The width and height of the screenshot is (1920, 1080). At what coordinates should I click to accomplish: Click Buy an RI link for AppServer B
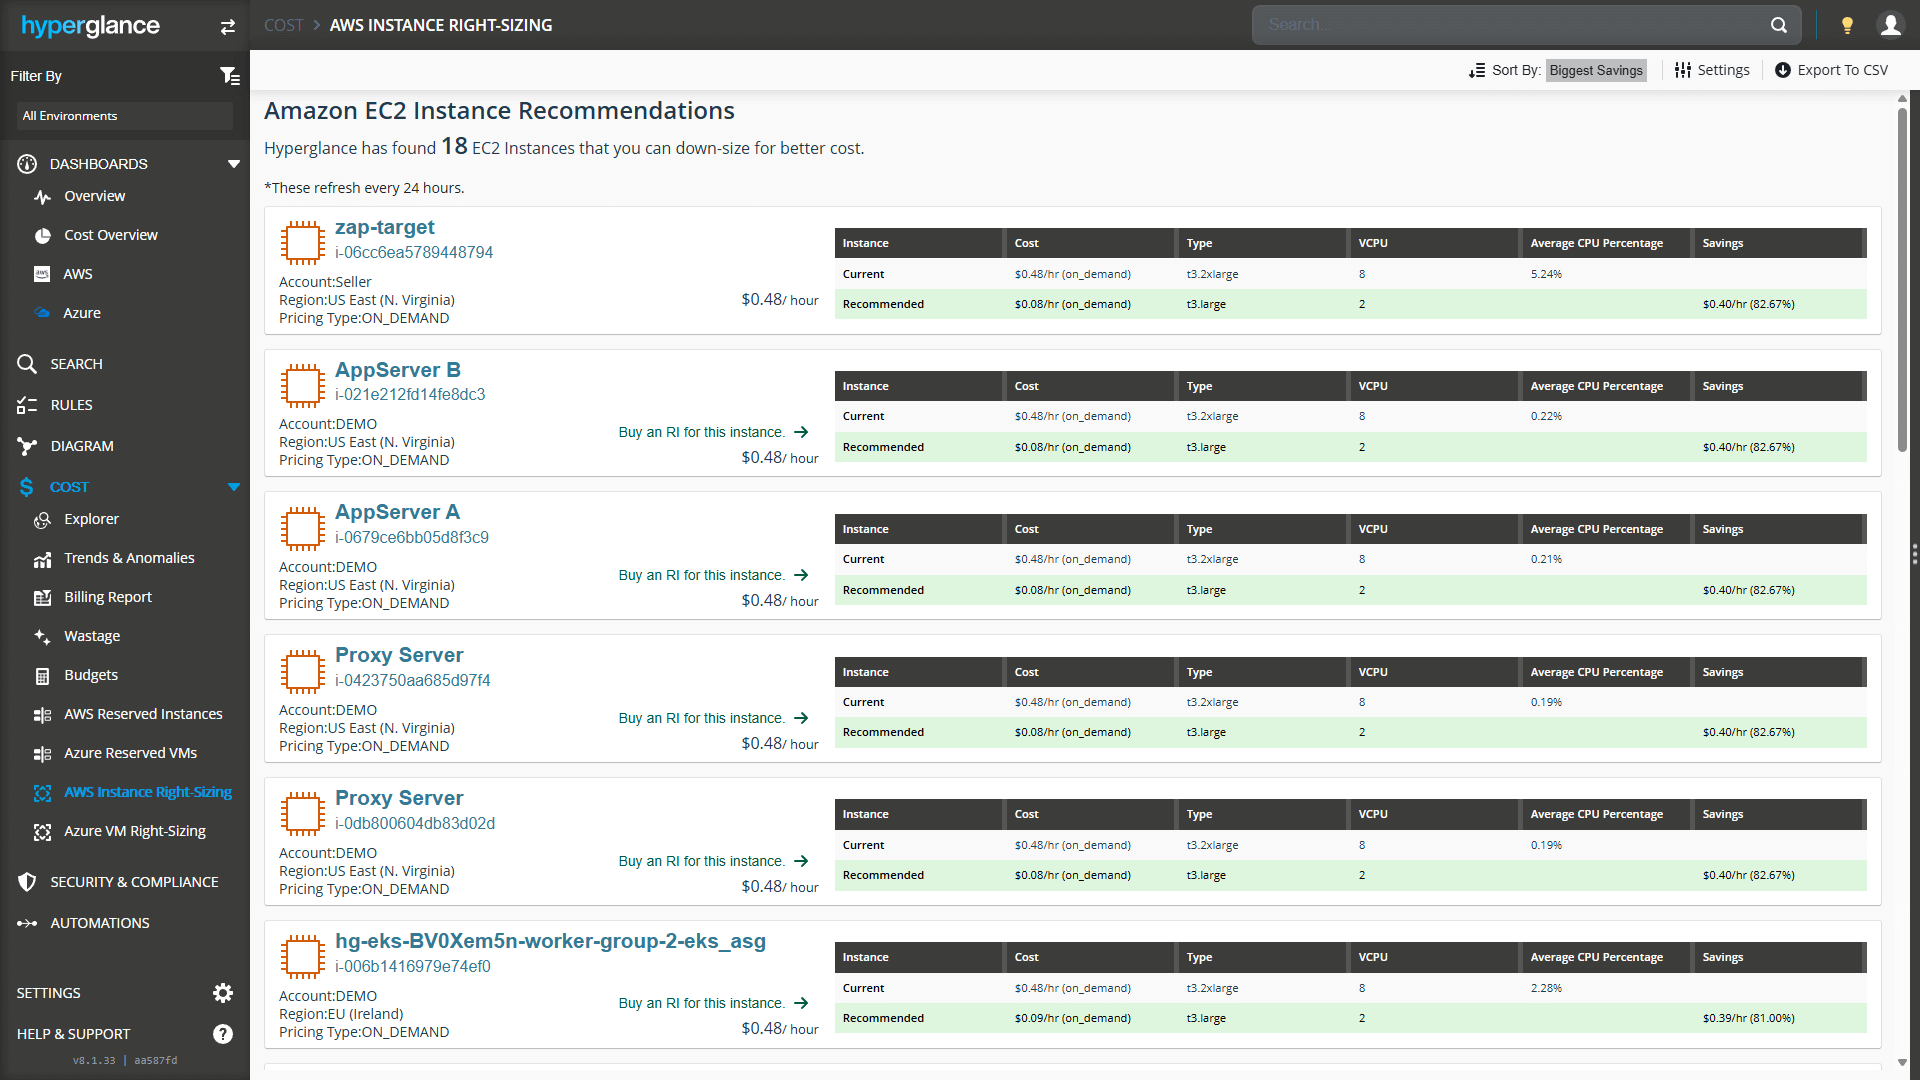(713, 432)
